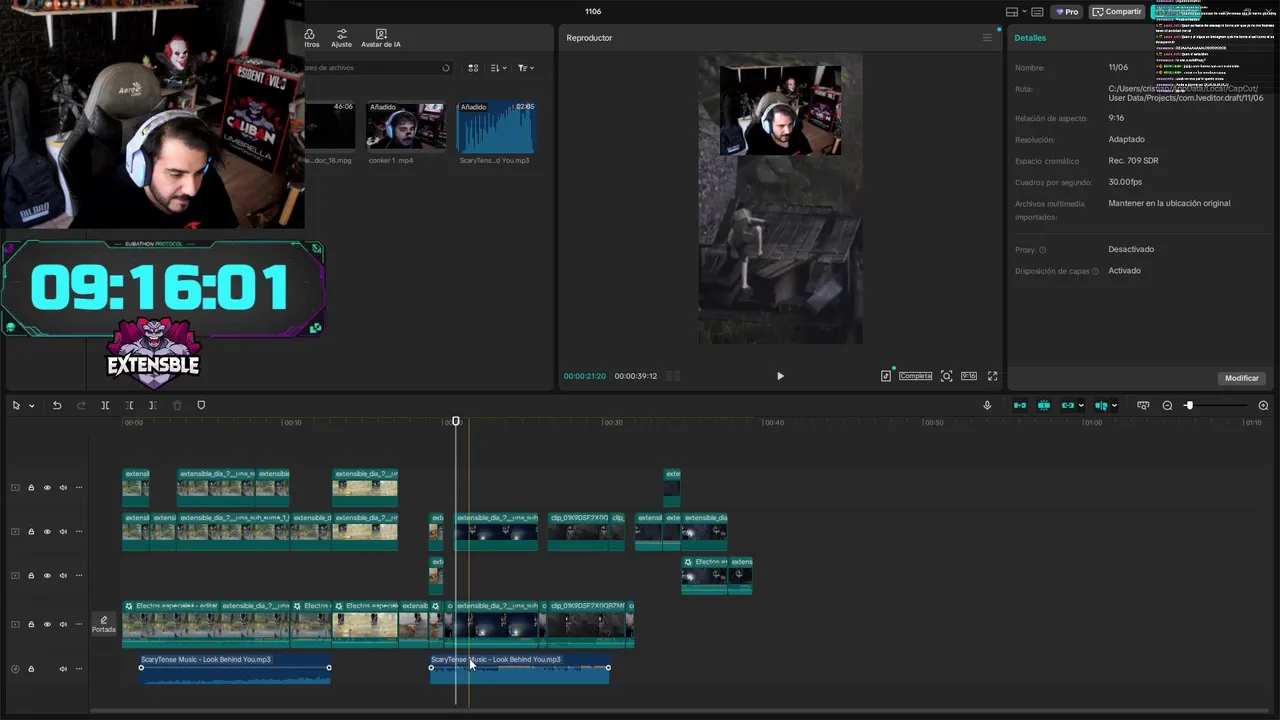The image size is (1280, 720).
Task: Open more options for the topmost video track
Action: (x=79, y=488)
